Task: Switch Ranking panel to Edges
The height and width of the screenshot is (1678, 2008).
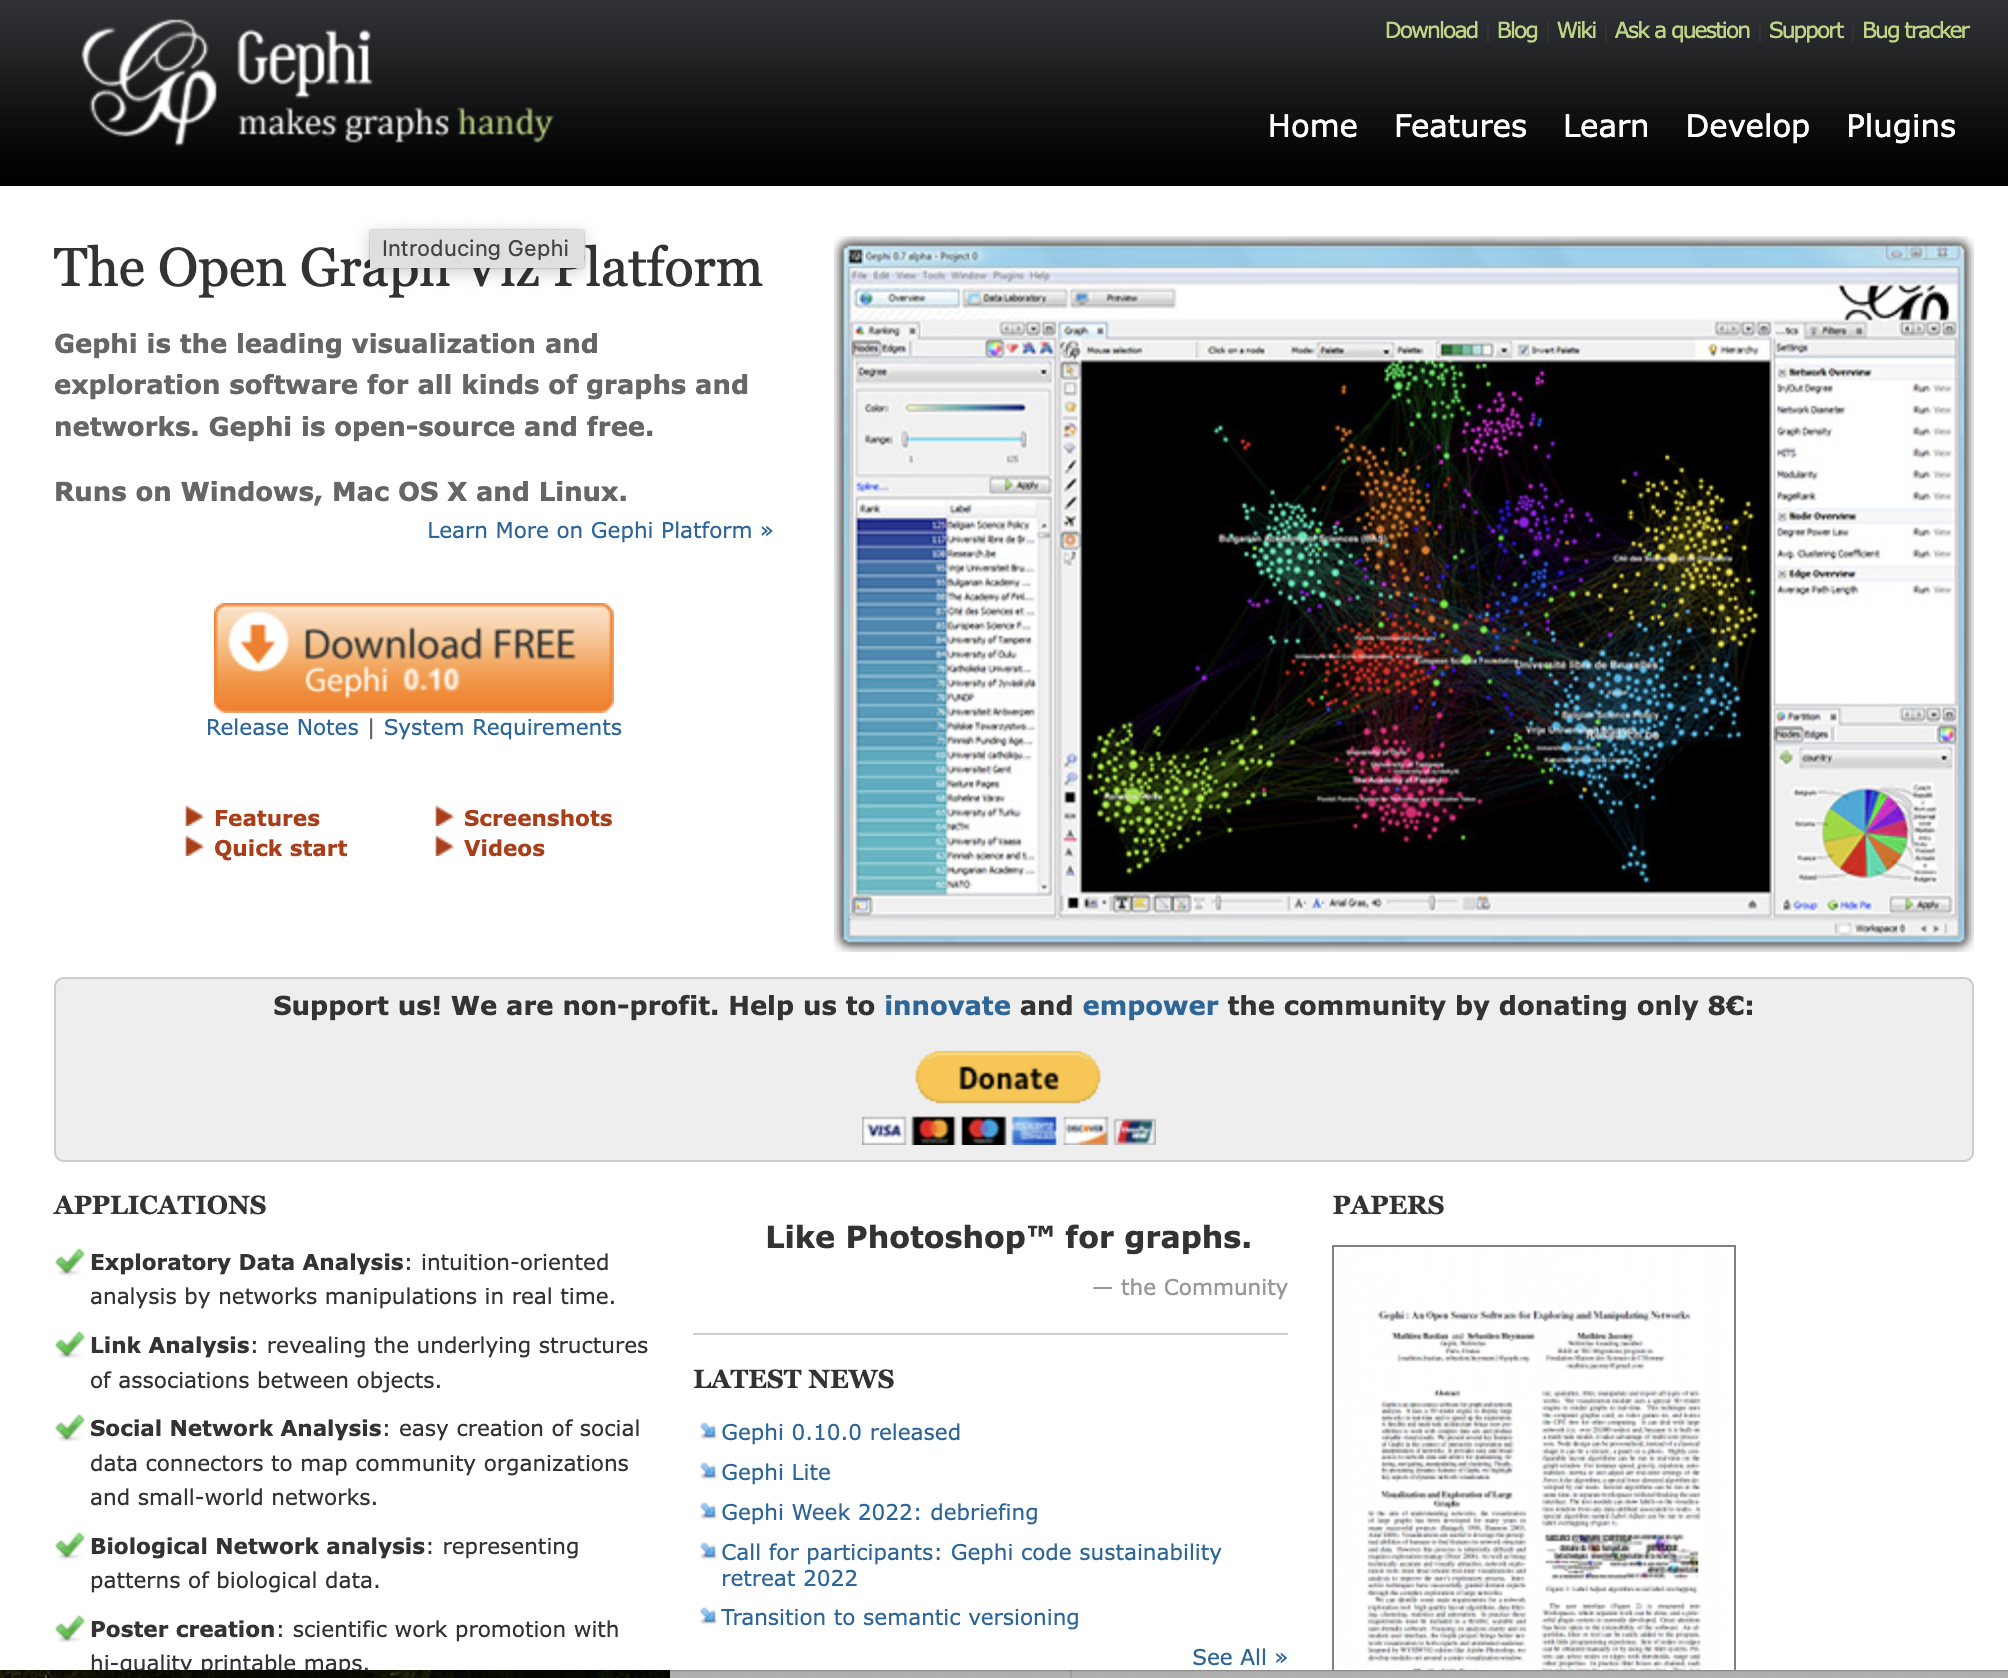Action: pyautogui.click(x=893, y=348)
